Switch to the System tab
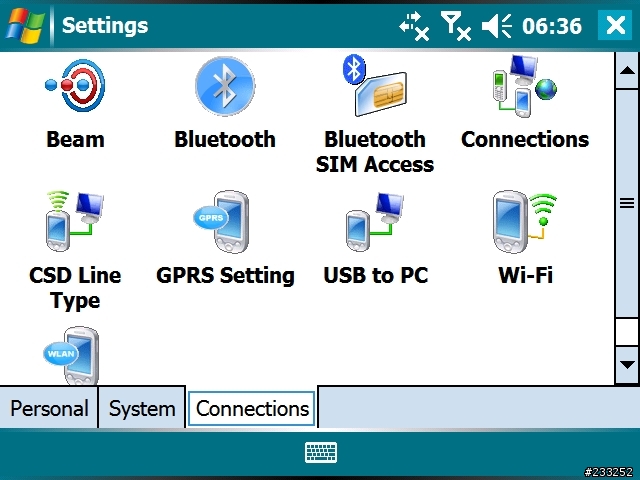Image resolution: width=640 pixels, height=480 pixels. [x=142, y=408]
